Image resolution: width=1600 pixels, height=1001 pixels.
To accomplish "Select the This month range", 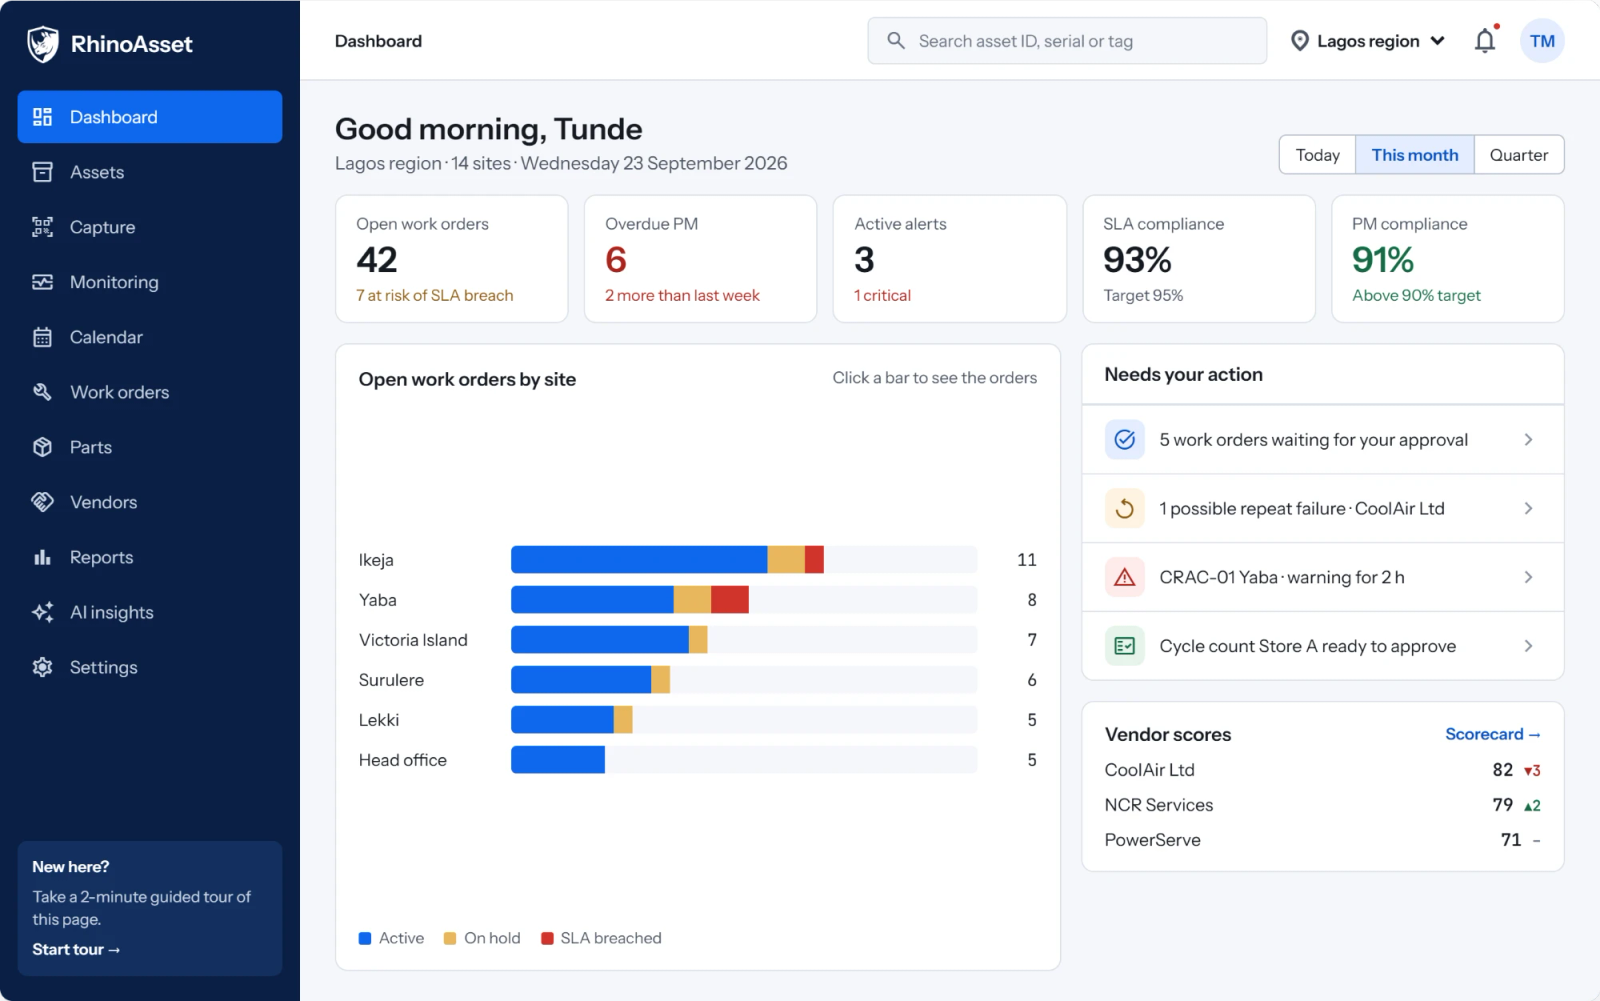I will (1415, 155).
